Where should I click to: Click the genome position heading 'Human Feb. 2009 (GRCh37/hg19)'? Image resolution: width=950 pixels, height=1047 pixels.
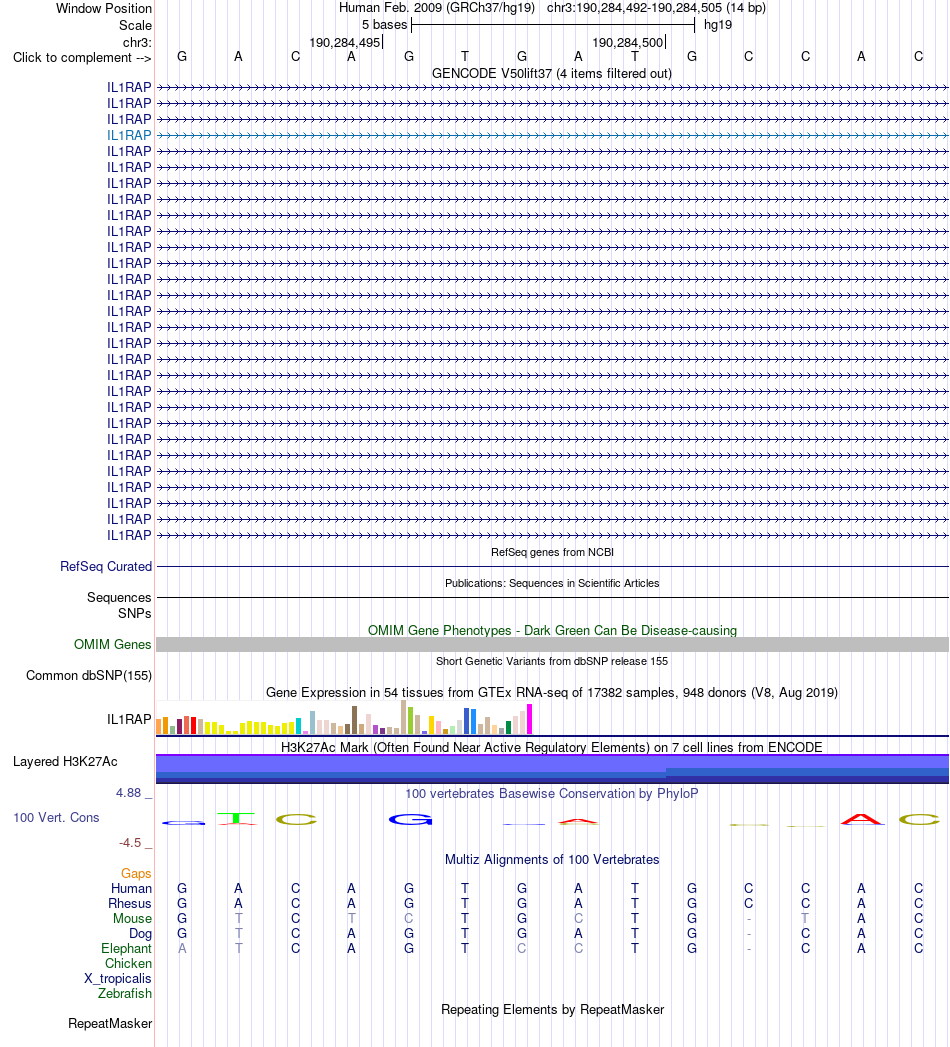tap(437, 8)
